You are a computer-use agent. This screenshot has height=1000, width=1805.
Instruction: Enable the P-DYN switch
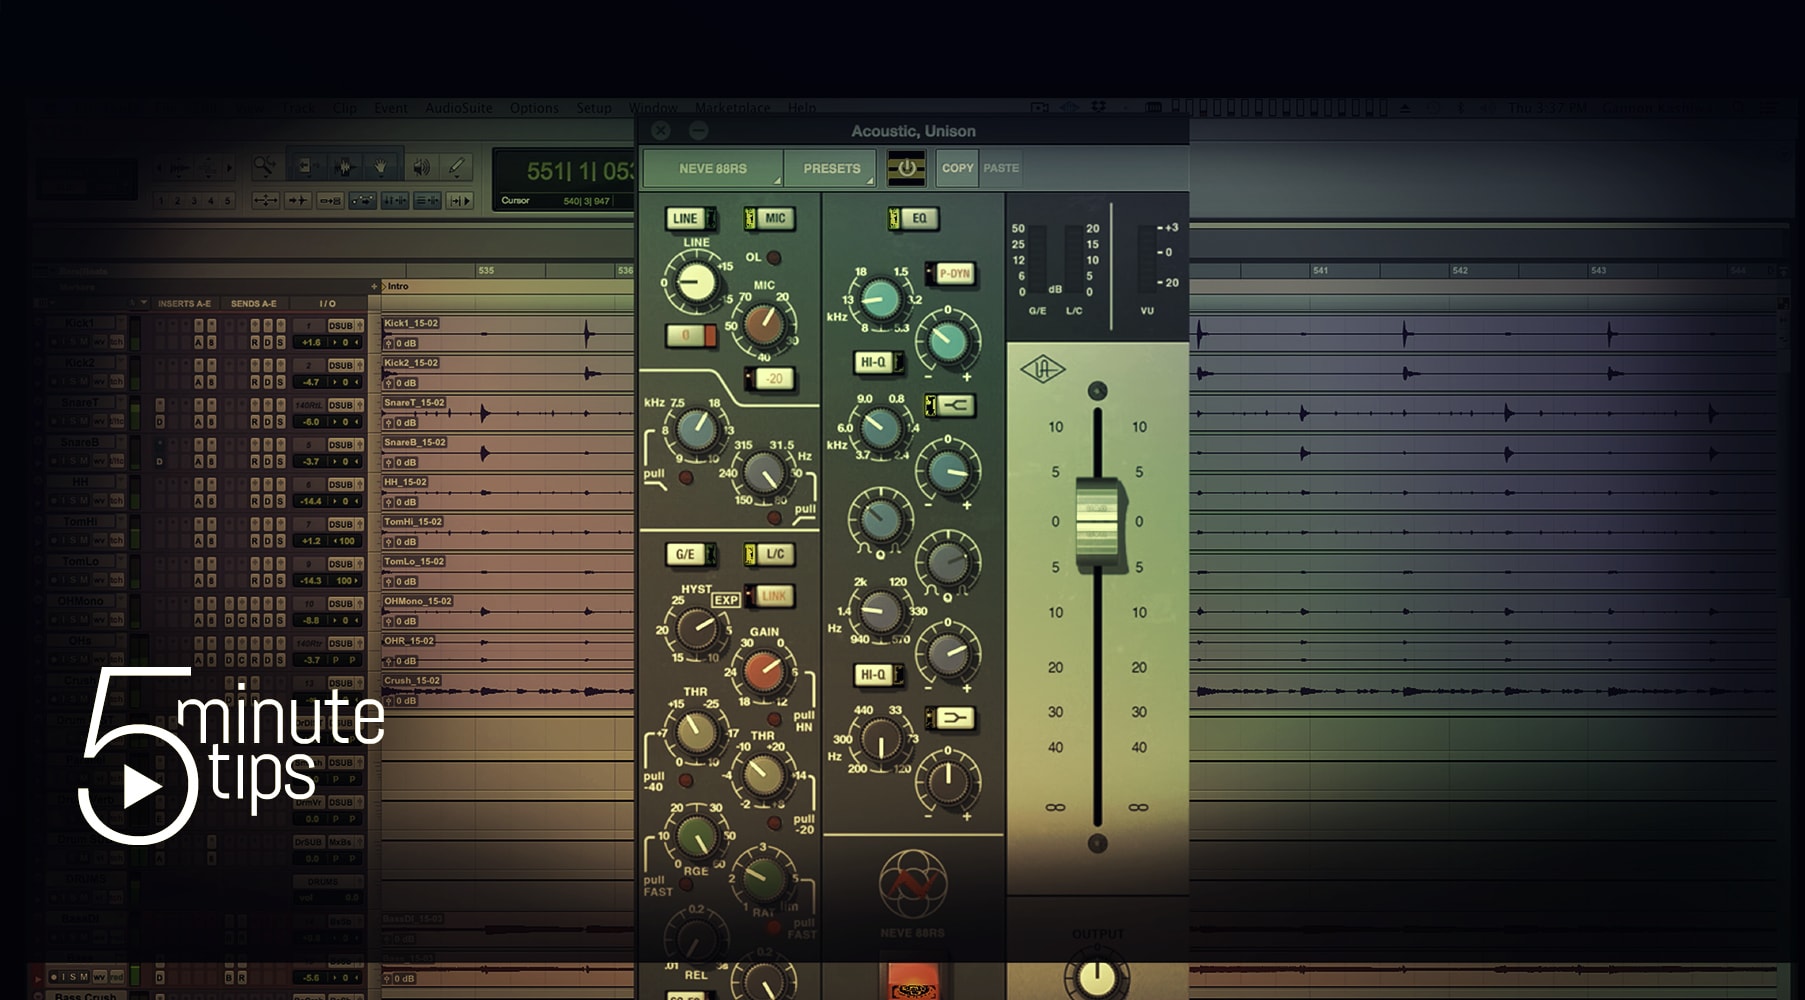coord(951,274)
